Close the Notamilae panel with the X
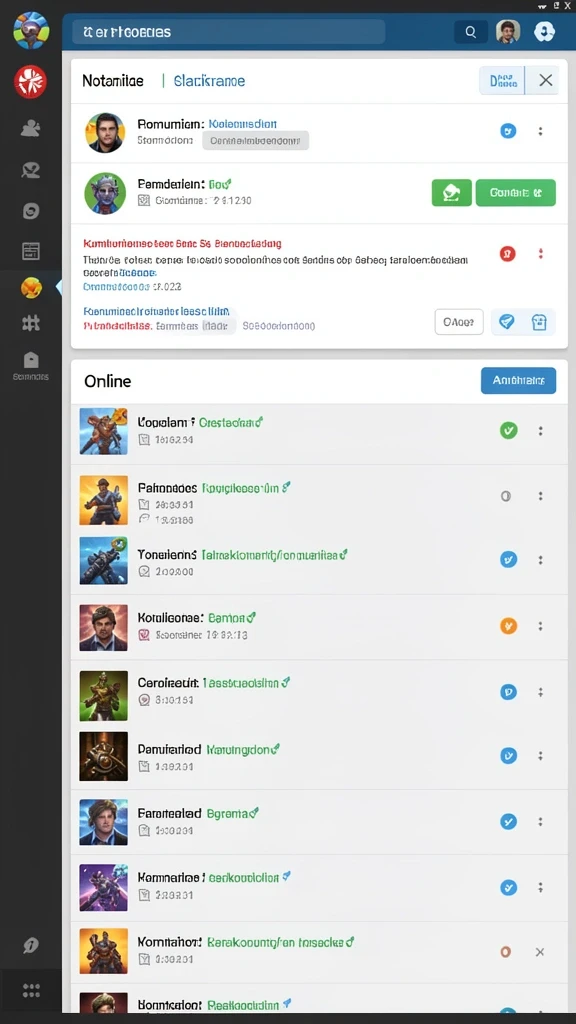This screenshot has height=1024, width=576. coord(545,80)
